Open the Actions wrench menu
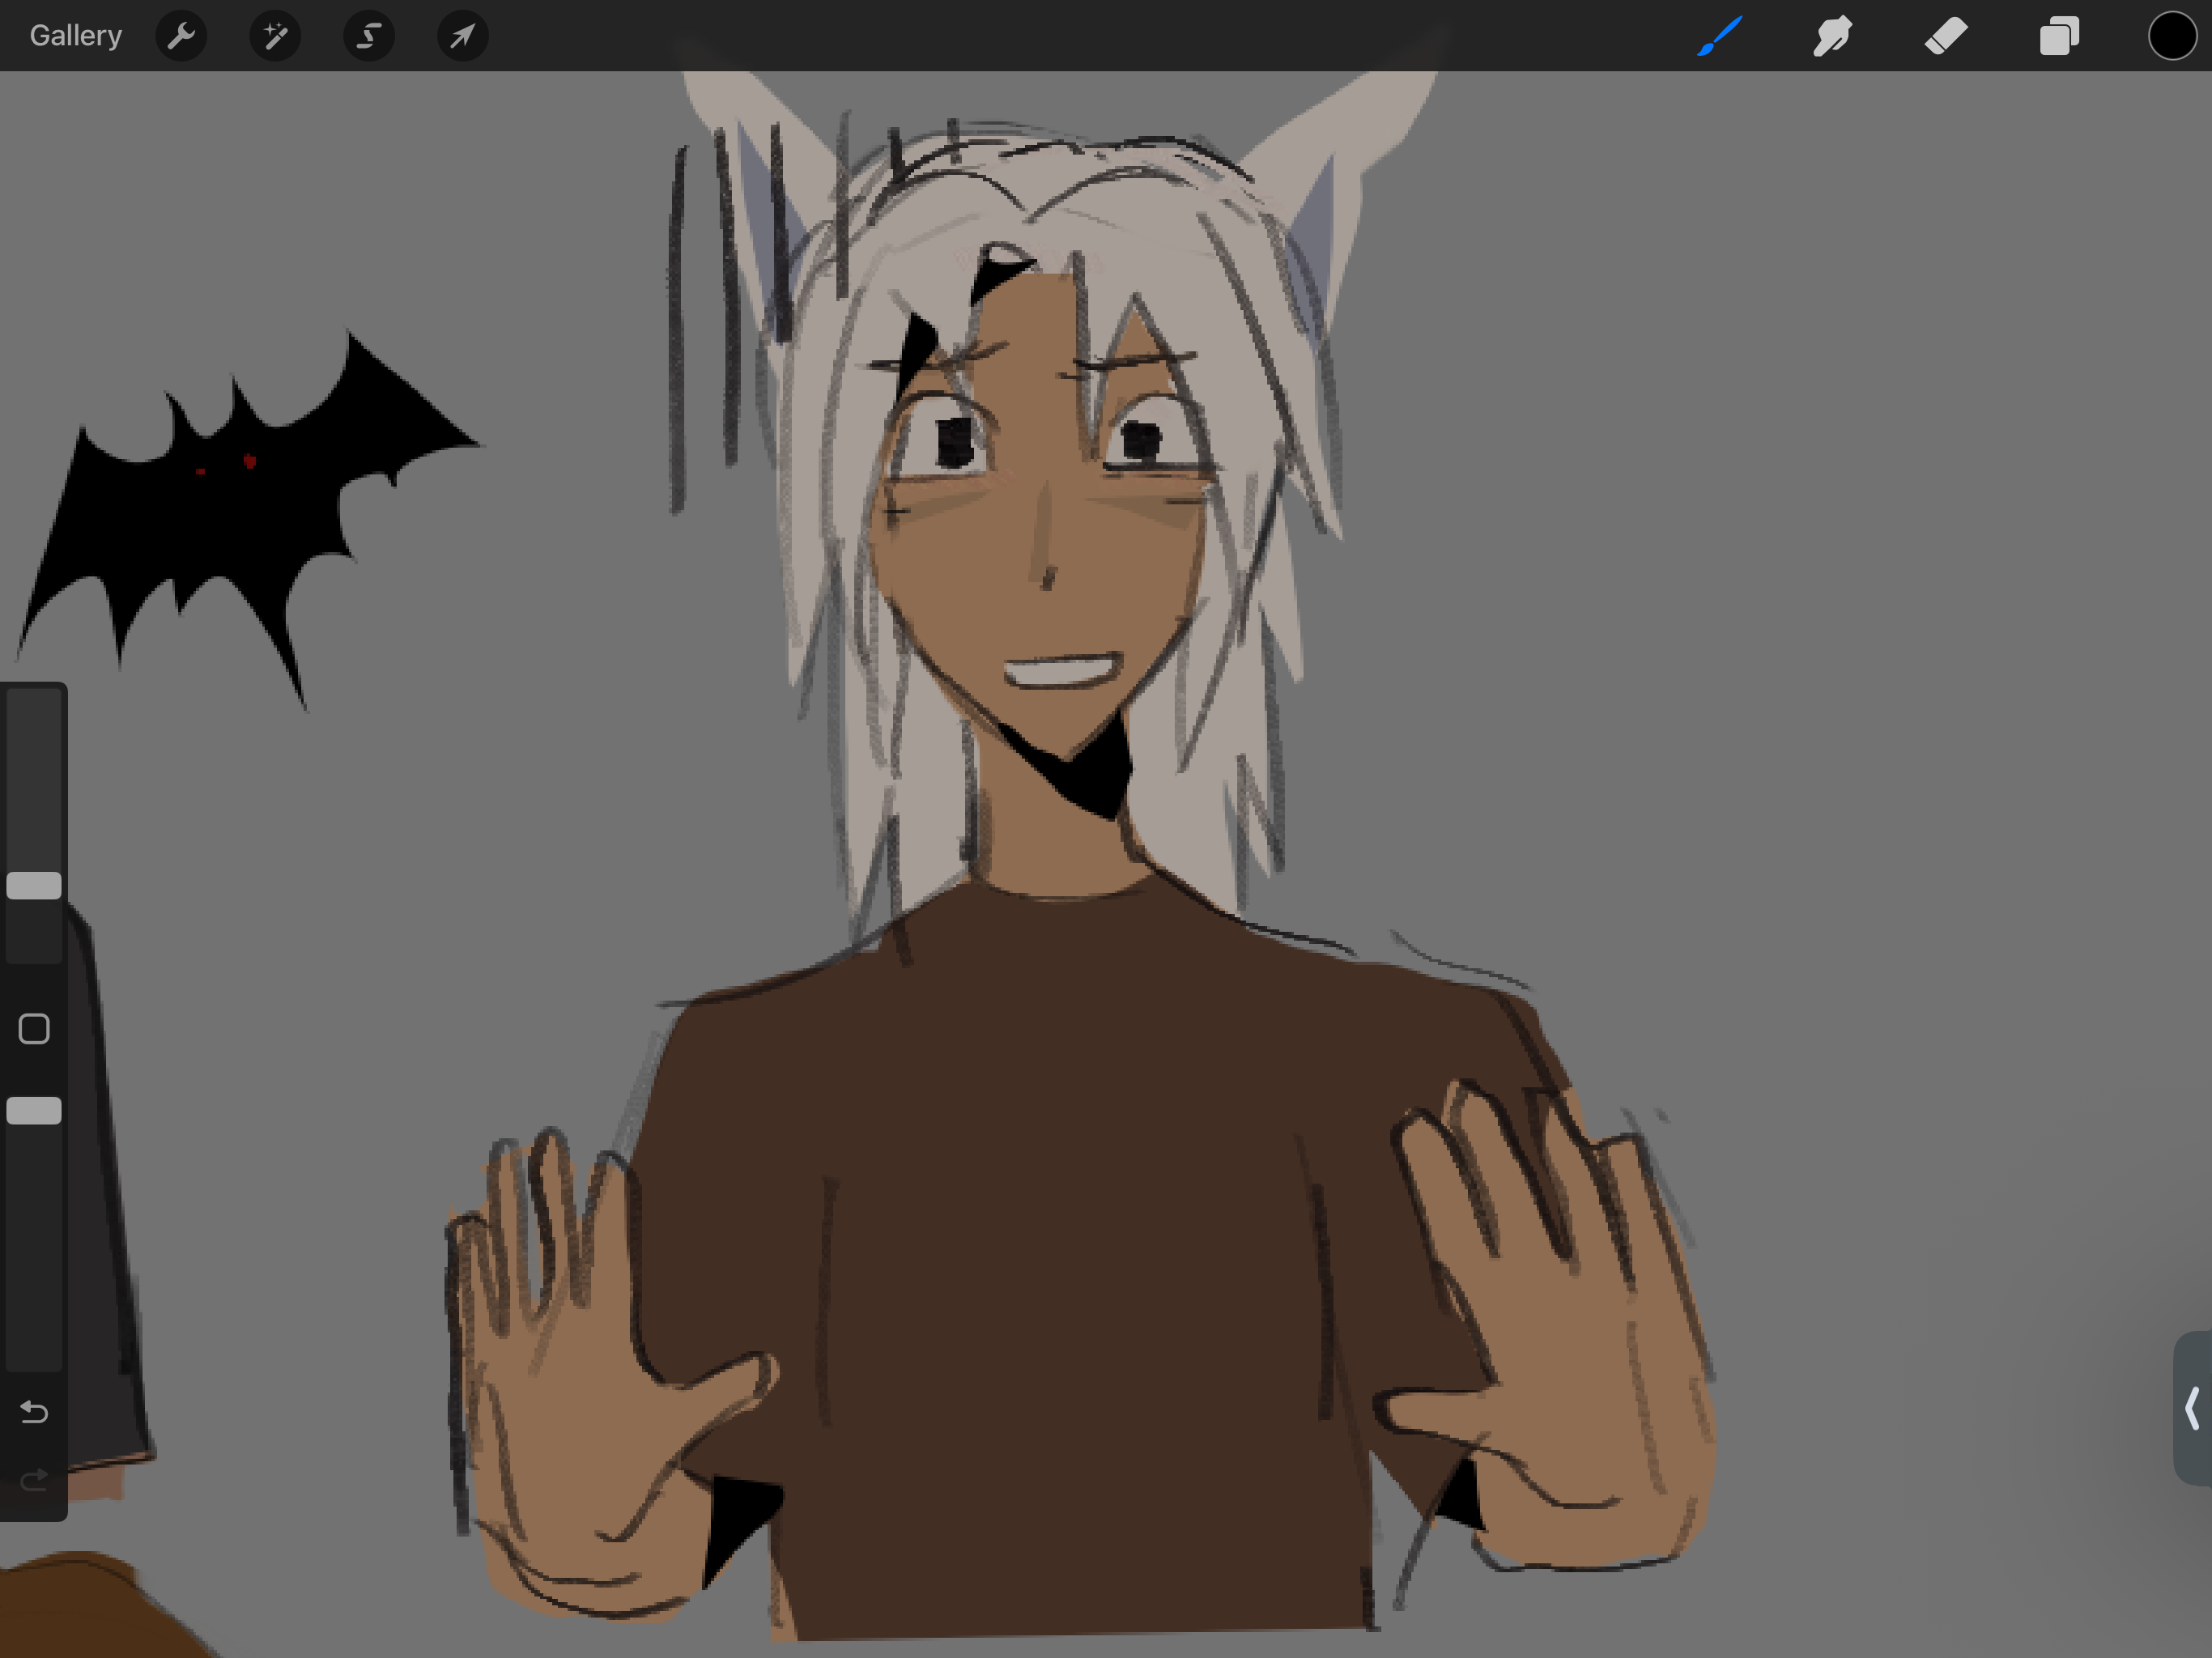 [181, 36]
